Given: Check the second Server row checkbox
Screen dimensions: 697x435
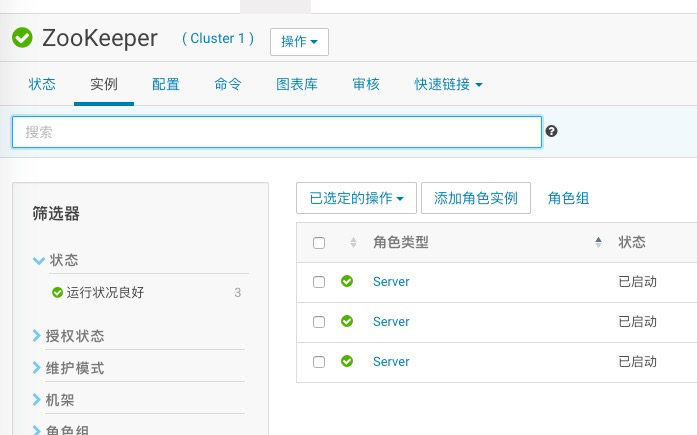Looking at the screenshot, I should point(319,322).
